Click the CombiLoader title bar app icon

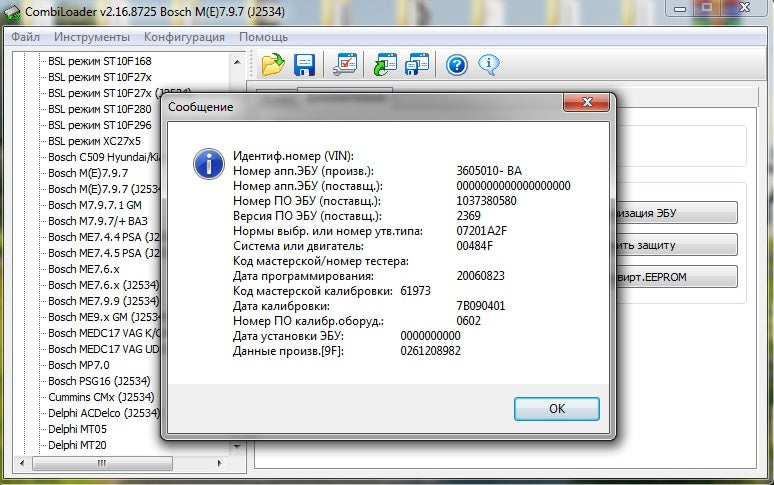(12, 12)
